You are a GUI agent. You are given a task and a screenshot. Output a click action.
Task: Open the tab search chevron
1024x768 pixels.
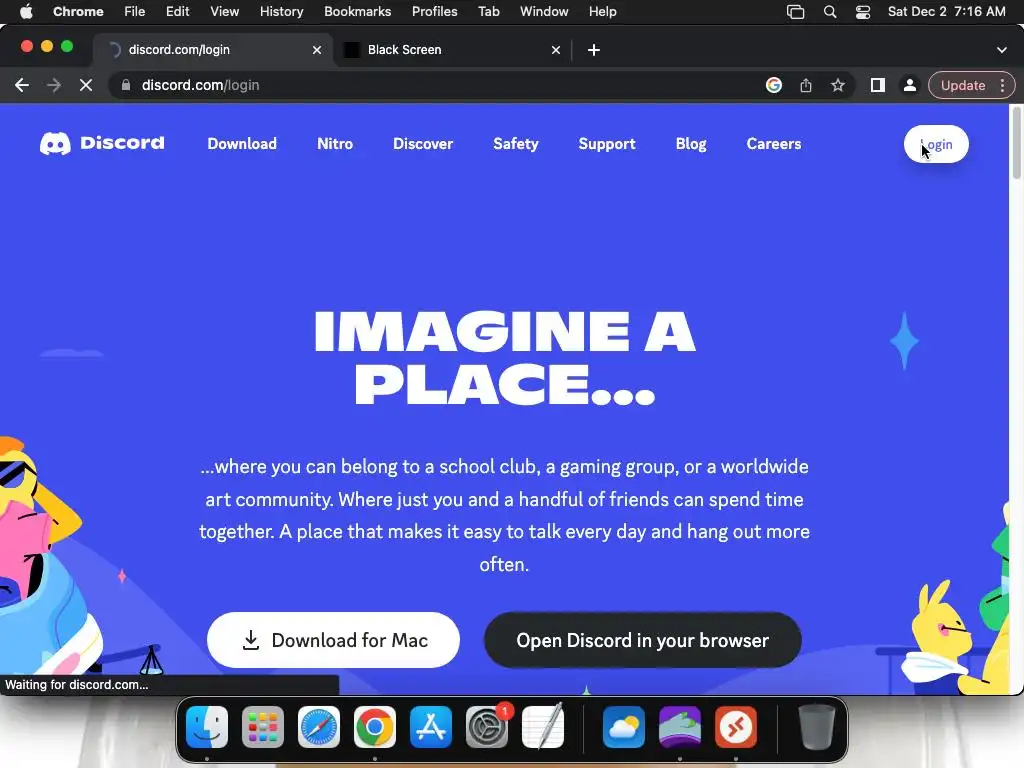point(1002,50)
